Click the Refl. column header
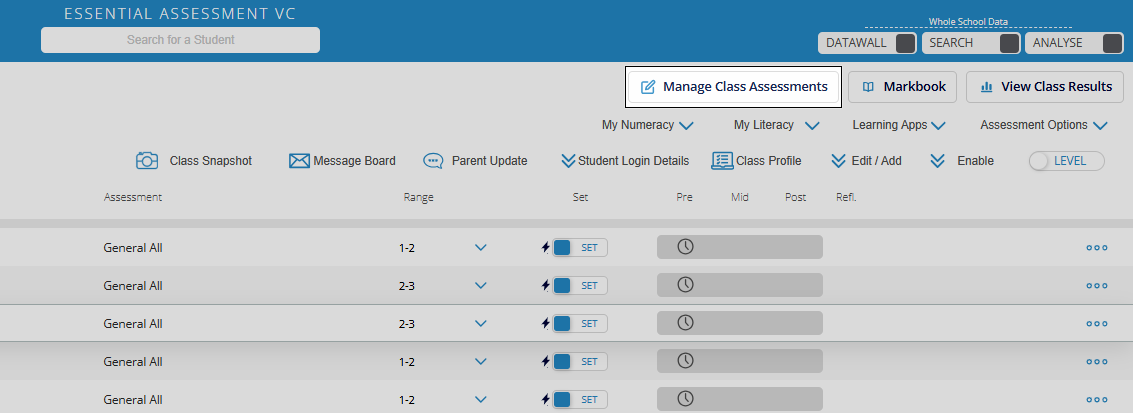Screen dimensions: 1133x413 coord(846,197)
